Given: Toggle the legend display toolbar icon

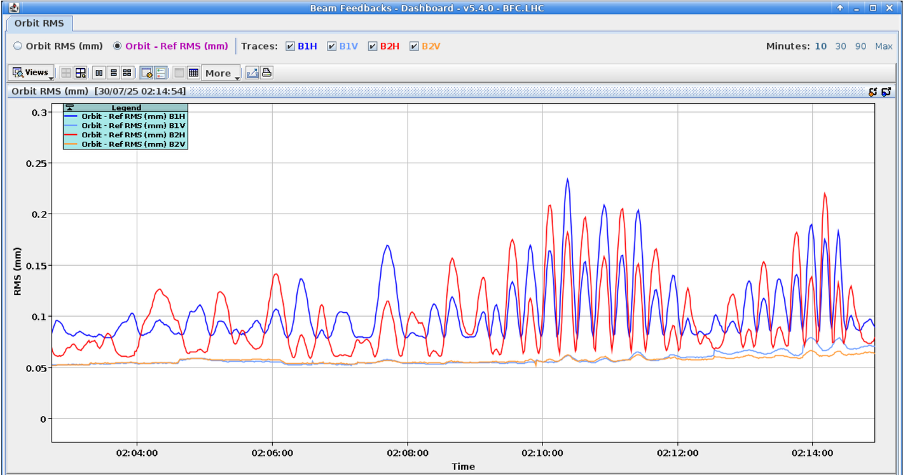Looking at the screenshot, I should click(160, 73).
